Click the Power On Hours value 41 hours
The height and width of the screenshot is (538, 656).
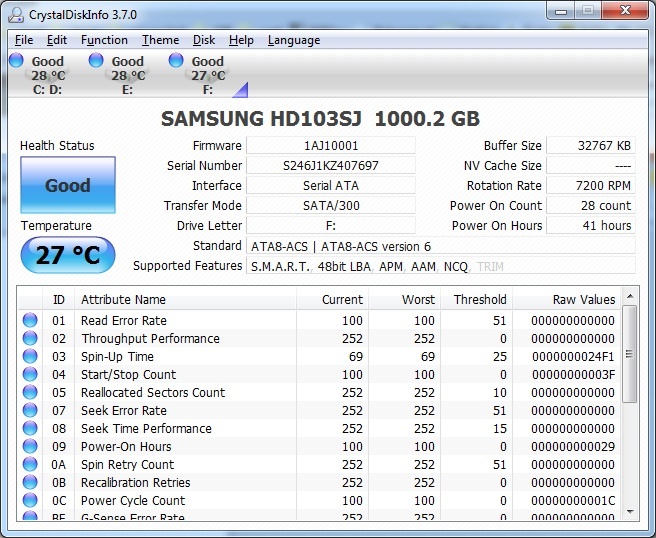tap(591, 225)
